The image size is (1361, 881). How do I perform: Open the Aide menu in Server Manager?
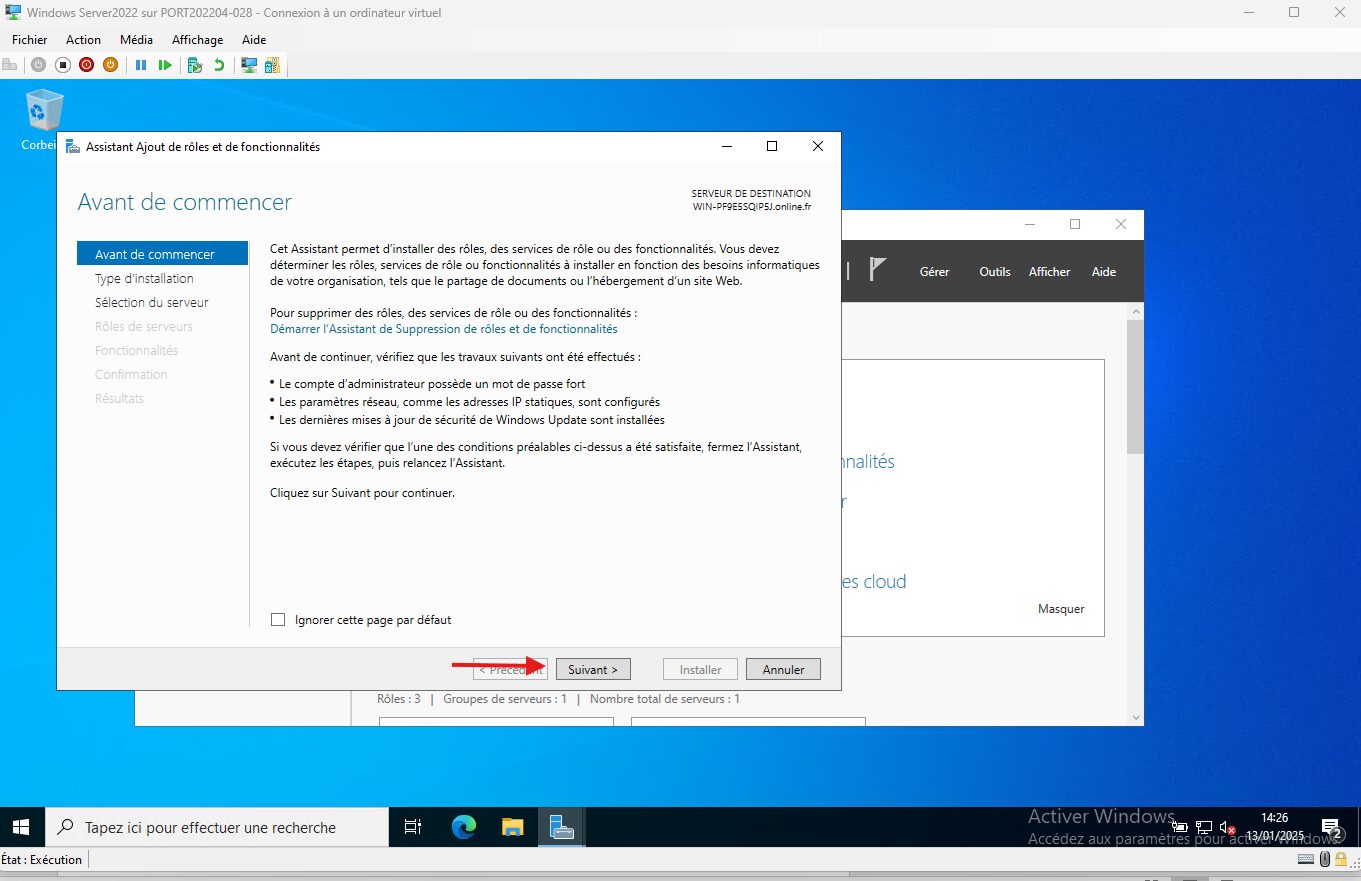1104,272
